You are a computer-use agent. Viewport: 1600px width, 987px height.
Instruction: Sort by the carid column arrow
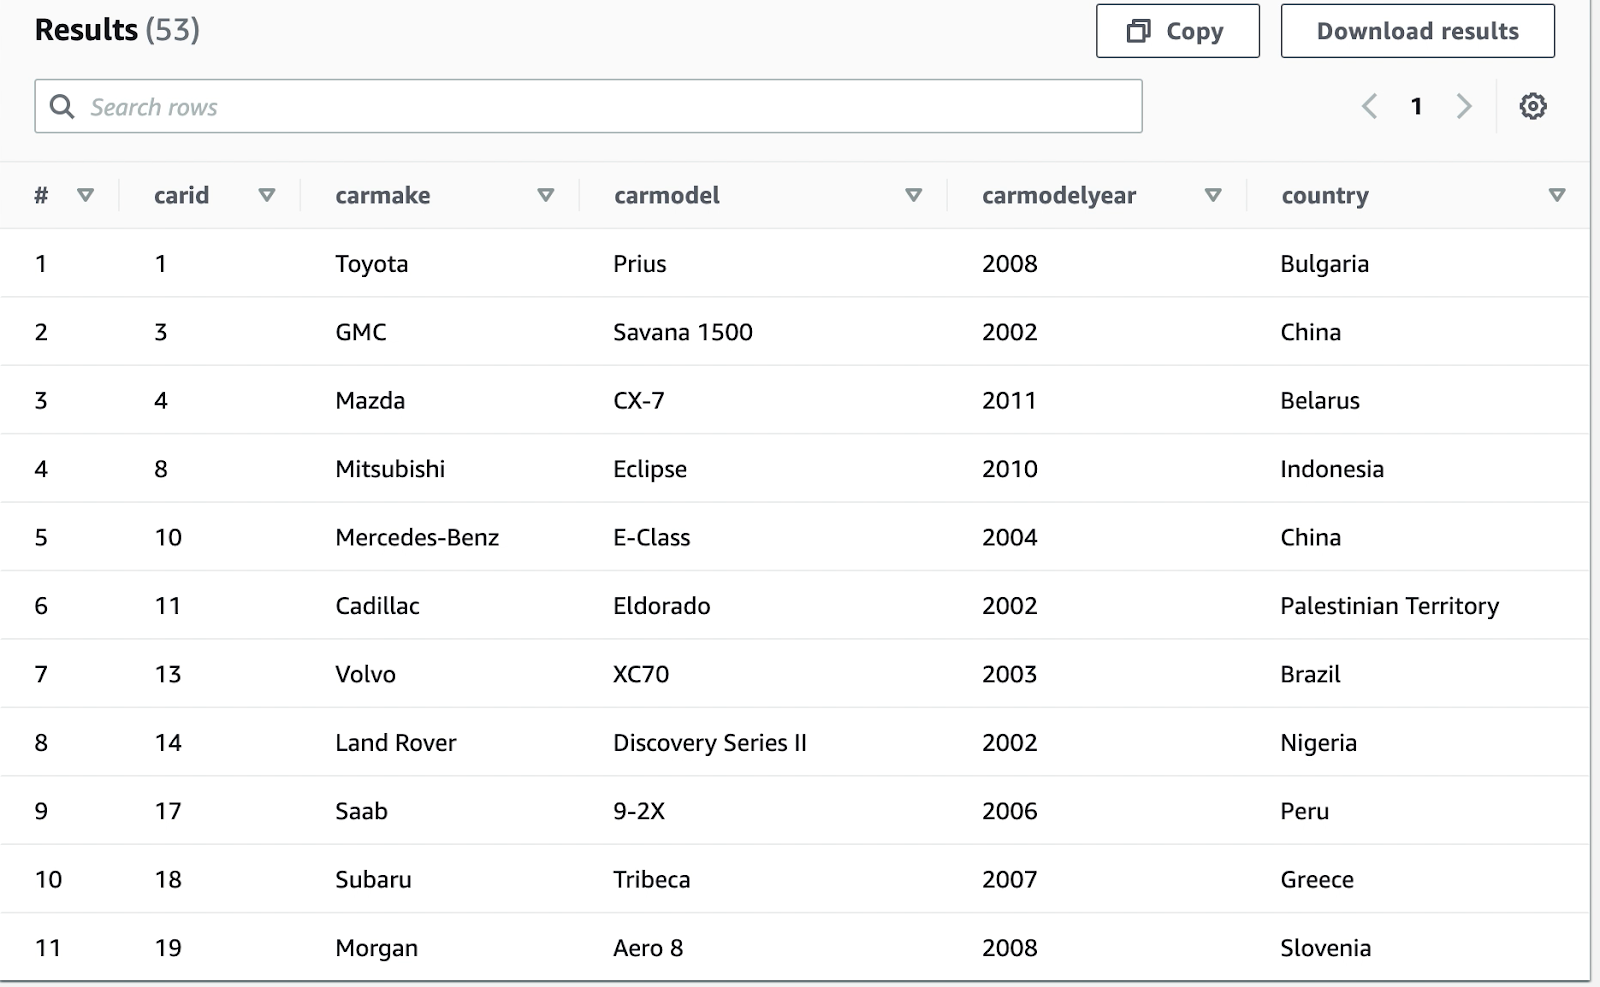[x=266, y=195]
